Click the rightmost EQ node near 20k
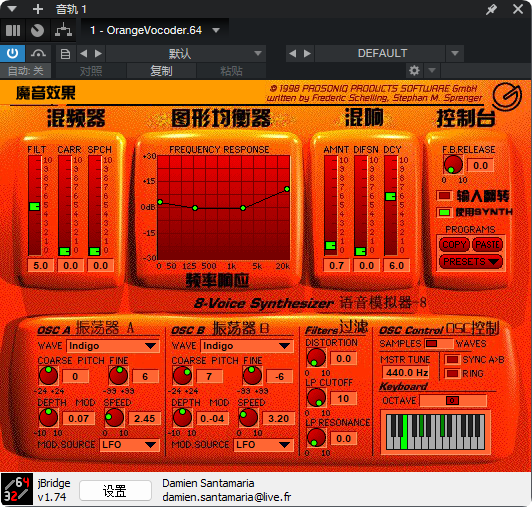 tap(287, 189)
